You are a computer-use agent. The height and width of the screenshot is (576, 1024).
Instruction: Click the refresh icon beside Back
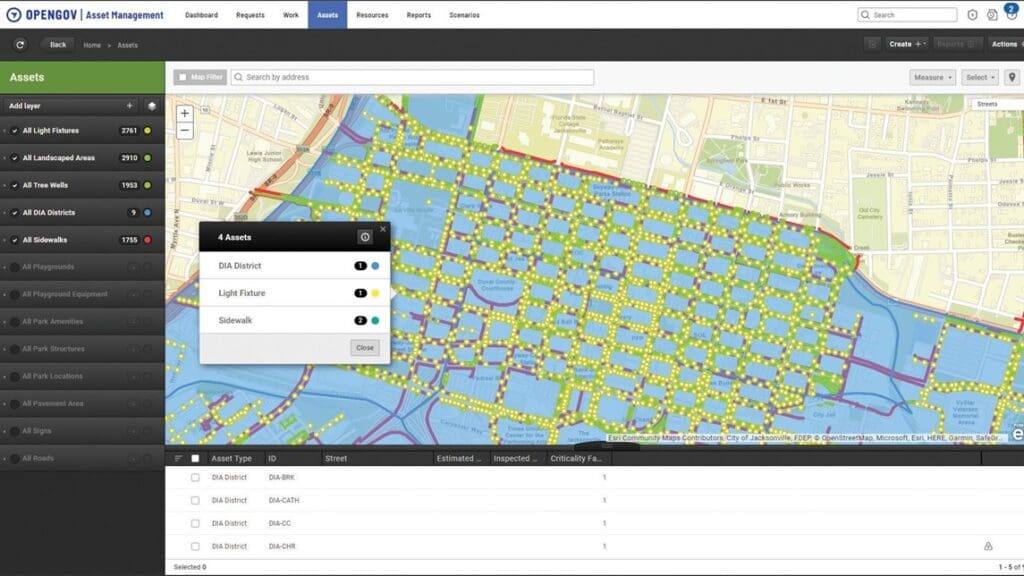20,44
